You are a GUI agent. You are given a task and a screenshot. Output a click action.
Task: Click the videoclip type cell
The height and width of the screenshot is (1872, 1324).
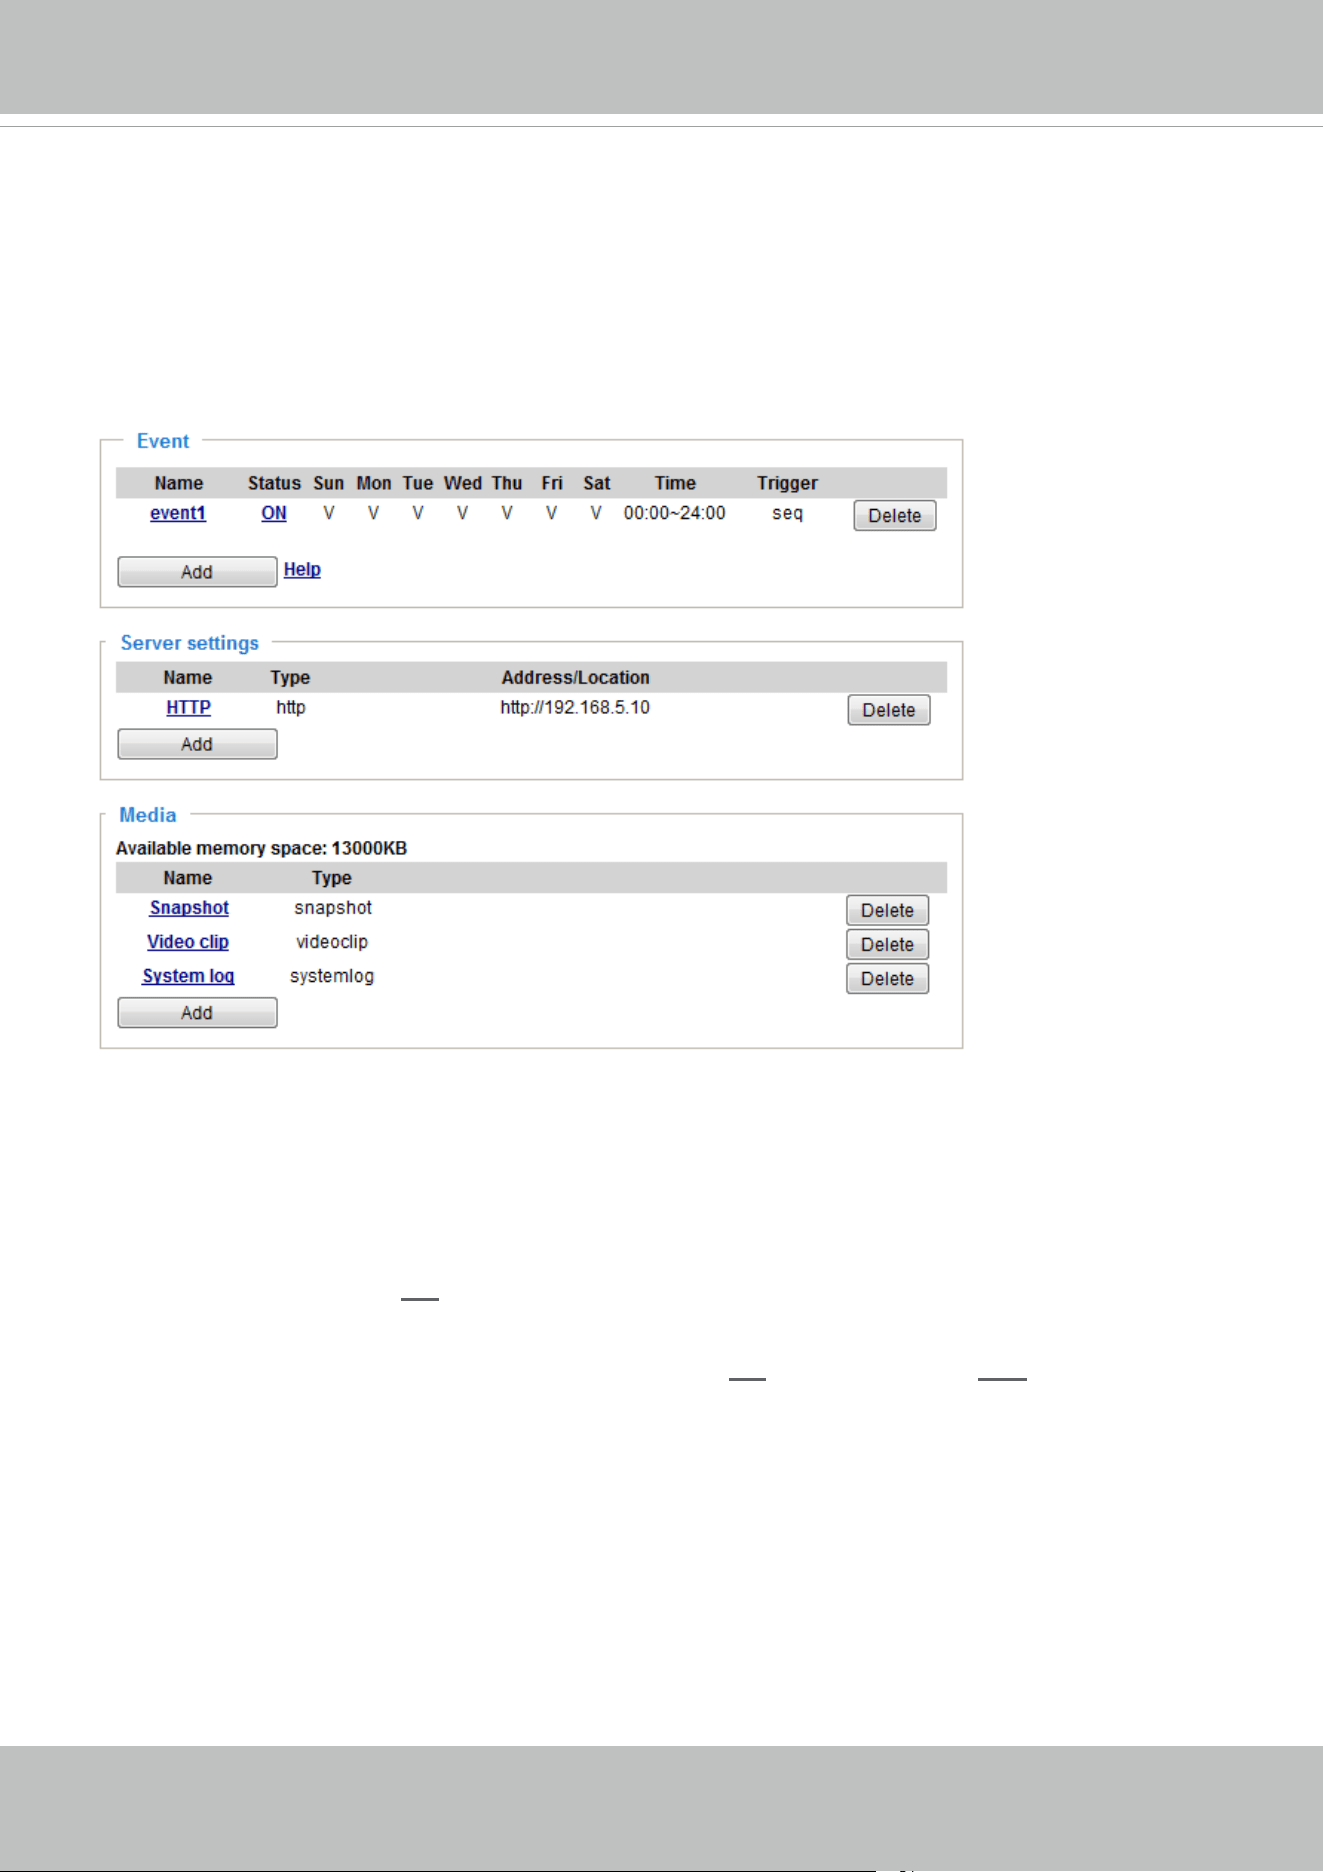tap(332, 941)
